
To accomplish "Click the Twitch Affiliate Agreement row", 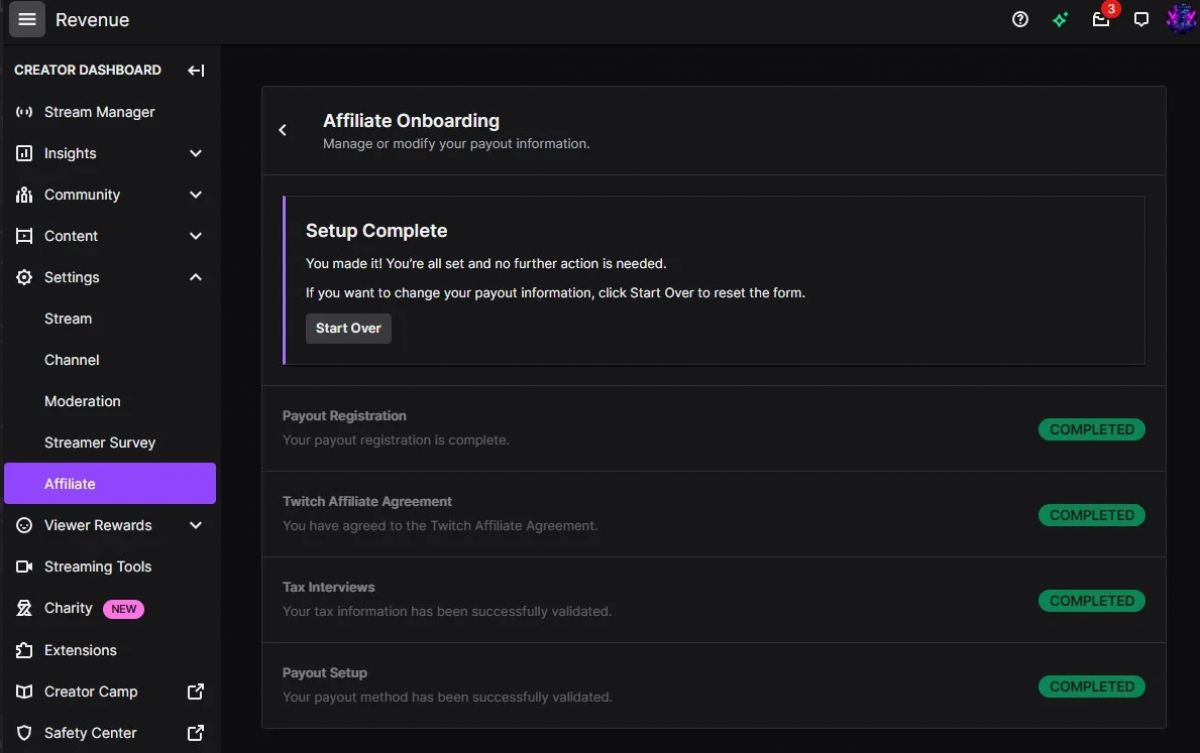I will coord(714,514).
